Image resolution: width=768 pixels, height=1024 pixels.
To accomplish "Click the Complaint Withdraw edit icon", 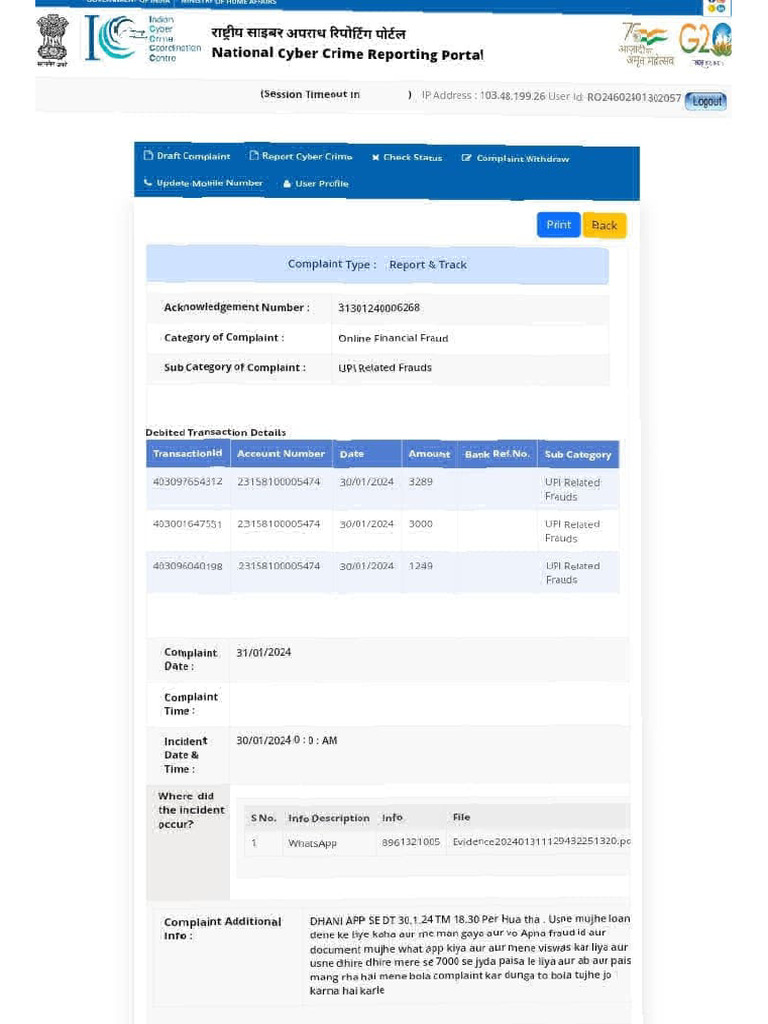I will [466, 158].
